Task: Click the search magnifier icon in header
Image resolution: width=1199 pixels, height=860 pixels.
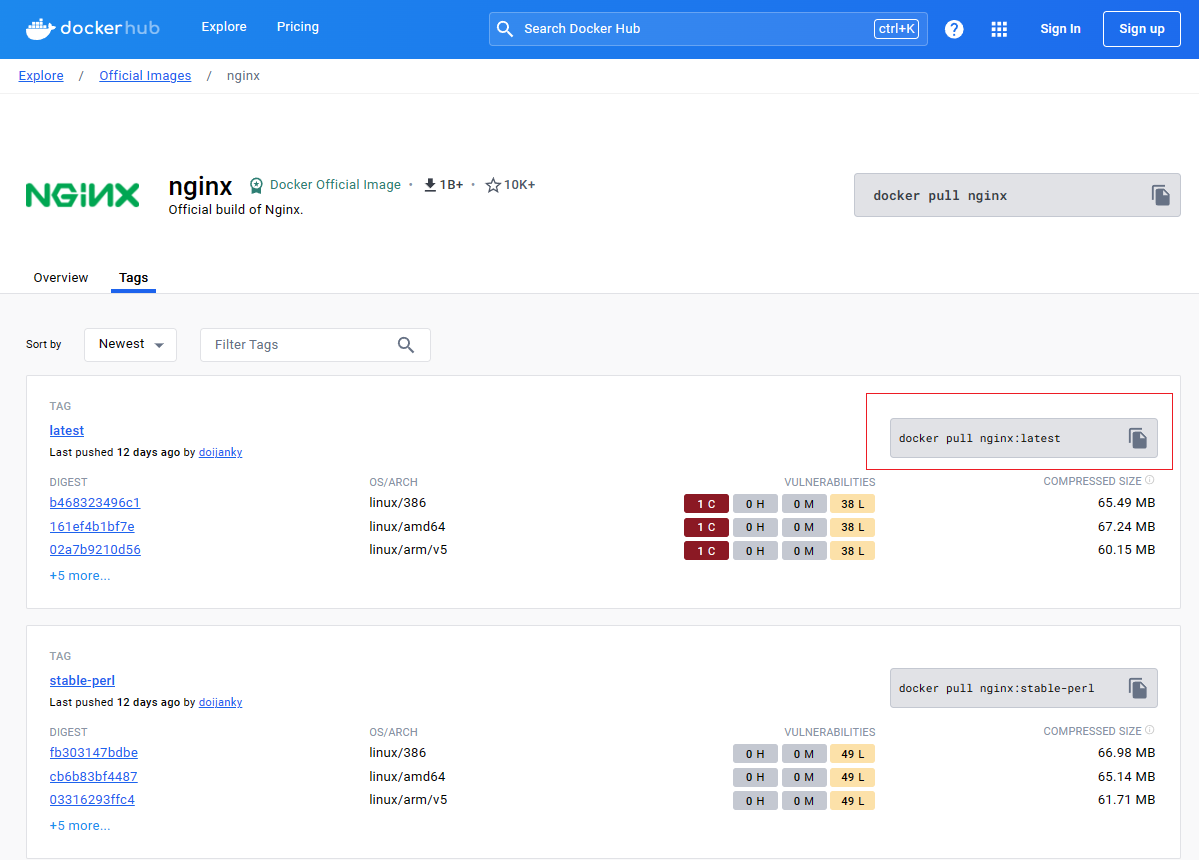Action: coord(505,29)
